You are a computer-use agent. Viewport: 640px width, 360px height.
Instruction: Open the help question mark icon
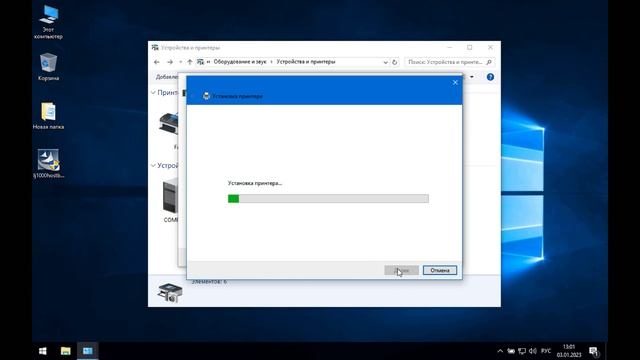(x=490, y=77)
